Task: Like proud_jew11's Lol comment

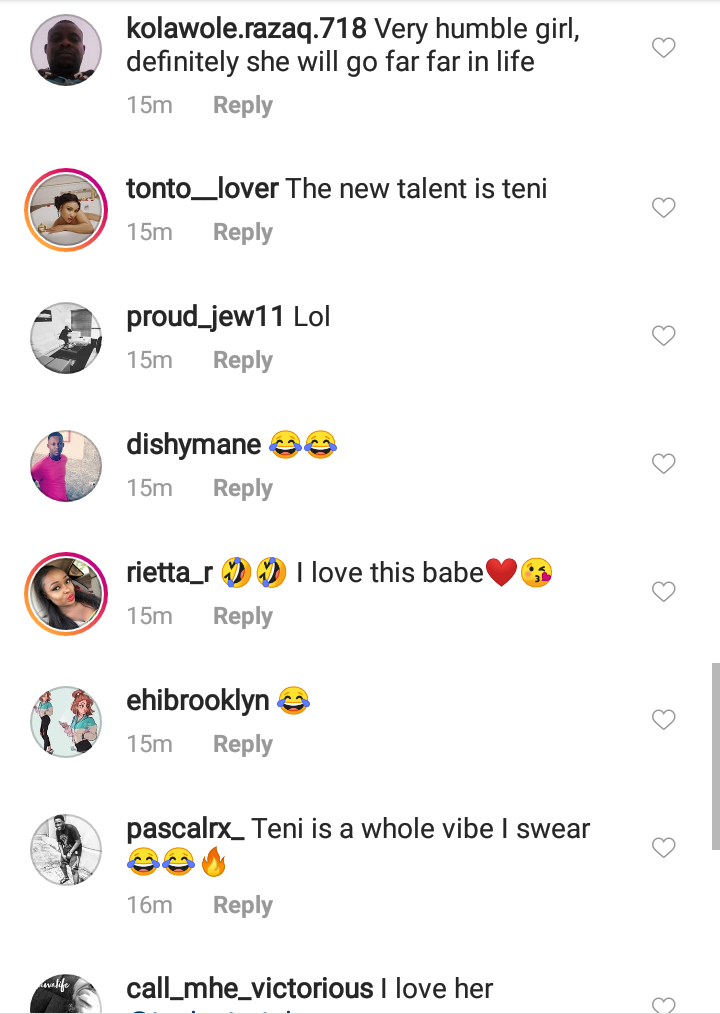Action: [663, 336]
